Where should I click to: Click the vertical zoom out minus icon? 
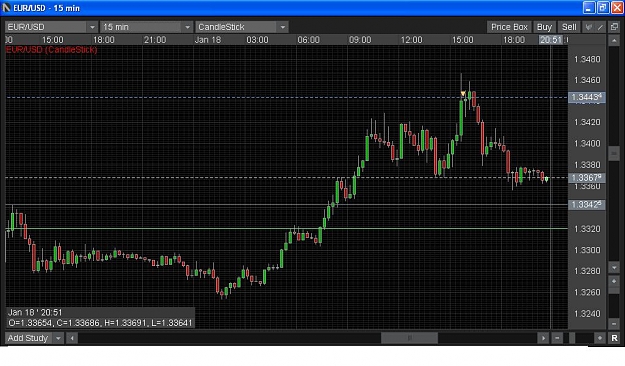[x=614, y=323]
